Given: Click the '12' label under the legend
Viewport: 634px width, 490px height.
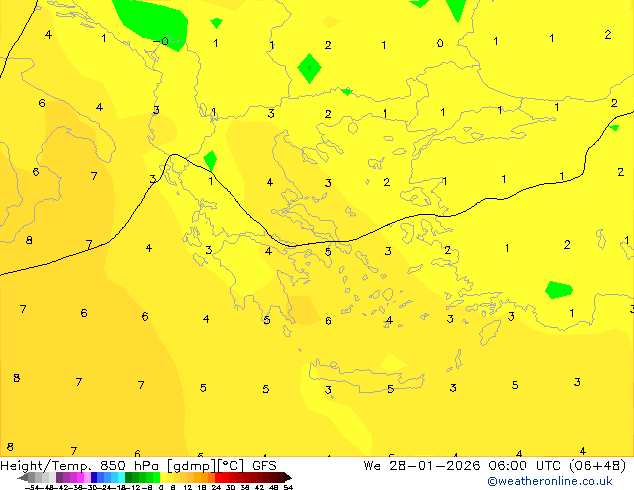Looking at the screenshot, I should 187,487.
